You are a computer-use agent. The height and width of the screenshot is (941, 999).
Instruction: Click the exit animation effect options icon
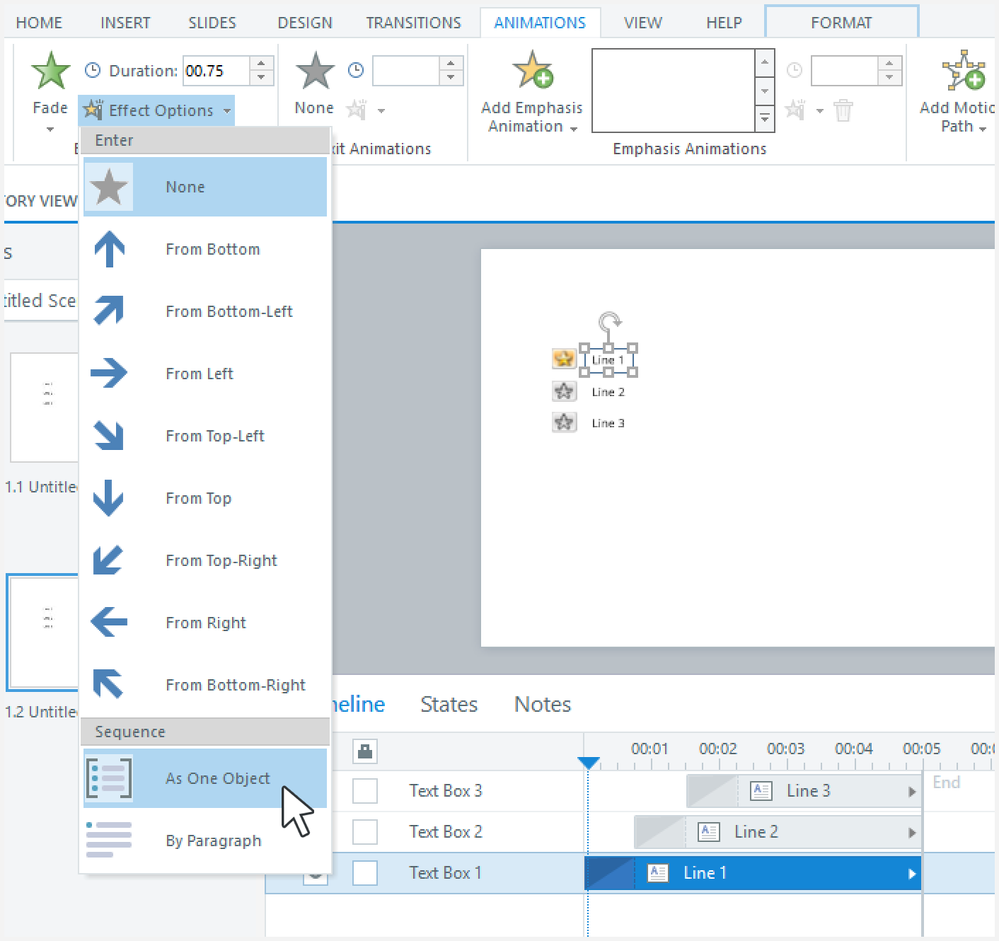(357, 110)
